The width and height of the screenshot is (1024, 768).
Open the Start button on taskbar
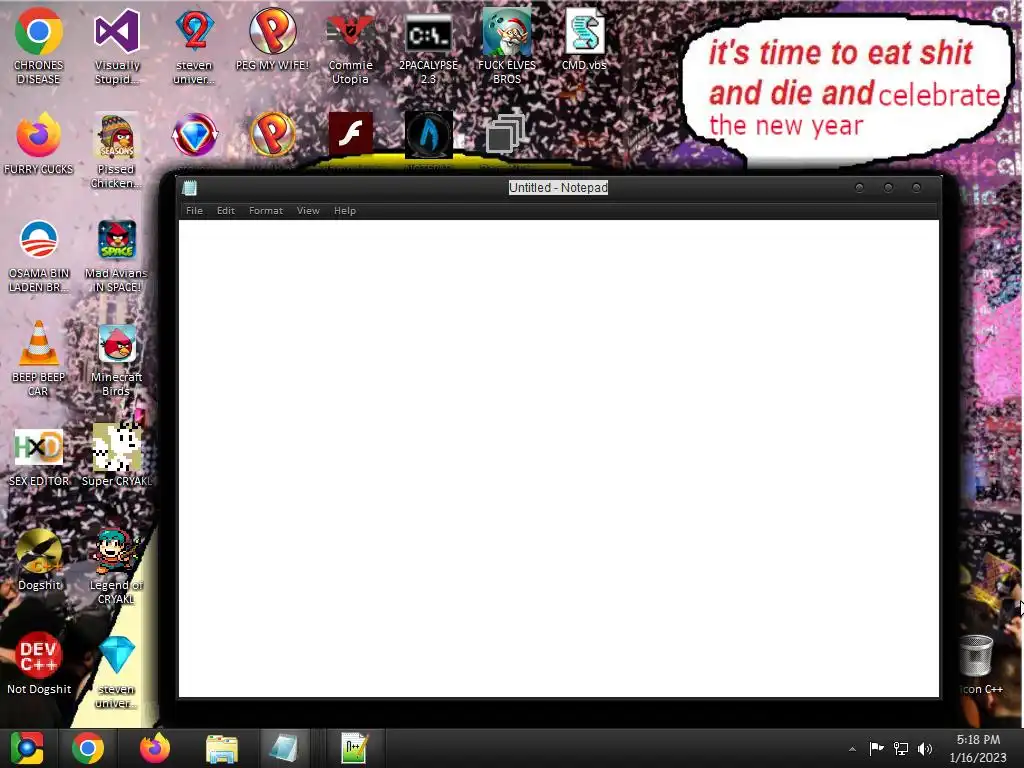27,748
